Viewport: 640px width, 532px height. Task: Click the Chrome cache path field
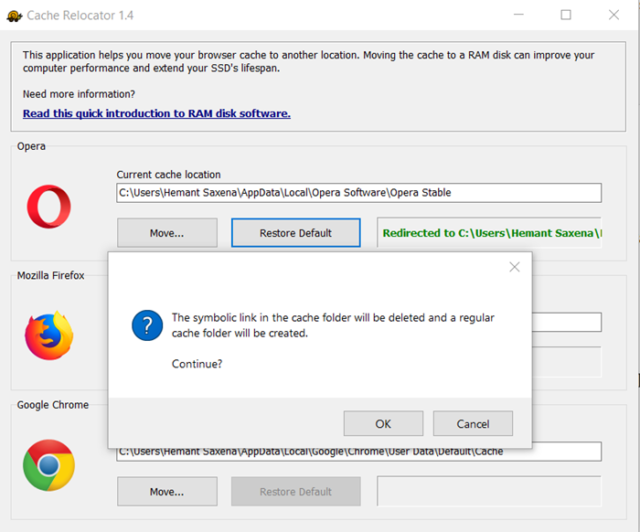(x=358, y=451)
